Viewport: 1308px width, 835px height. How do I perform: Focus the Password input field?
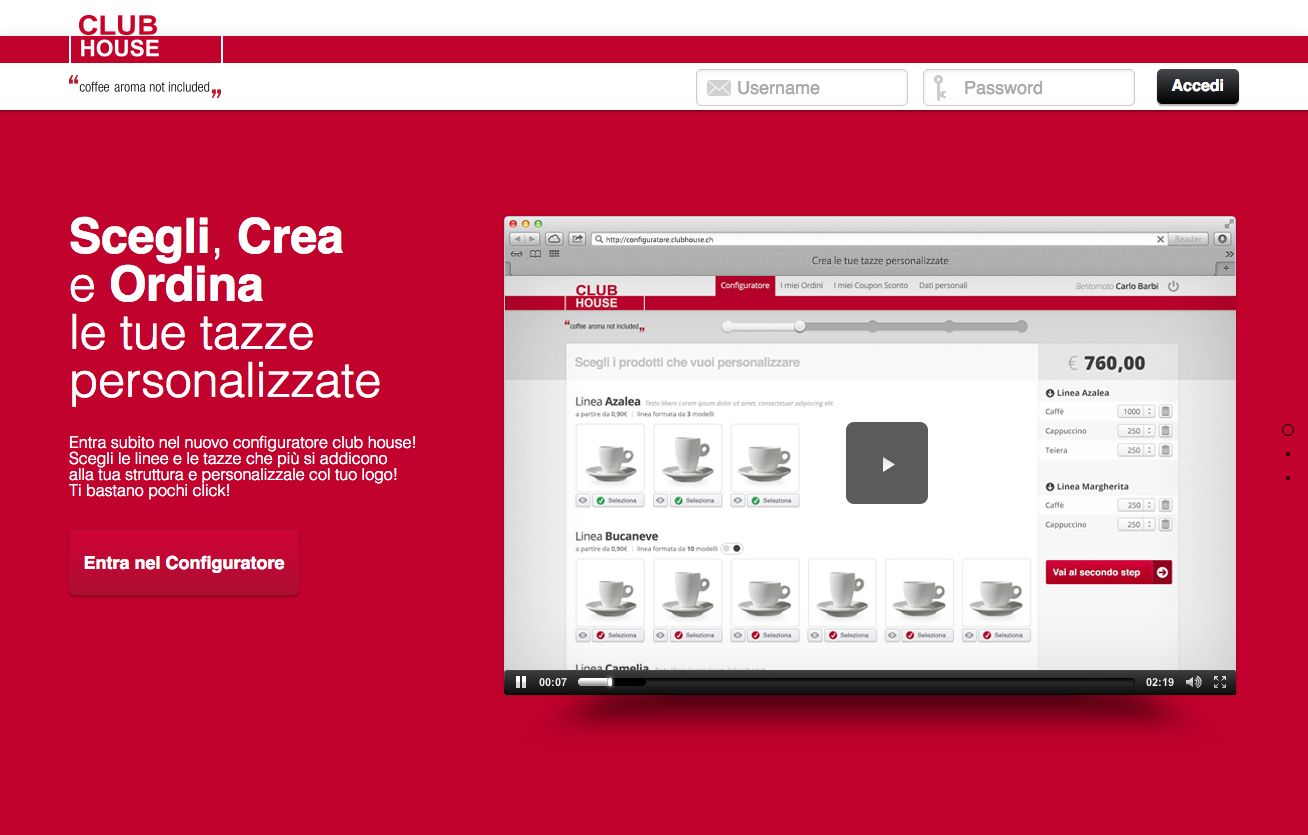click(1029, 88)
